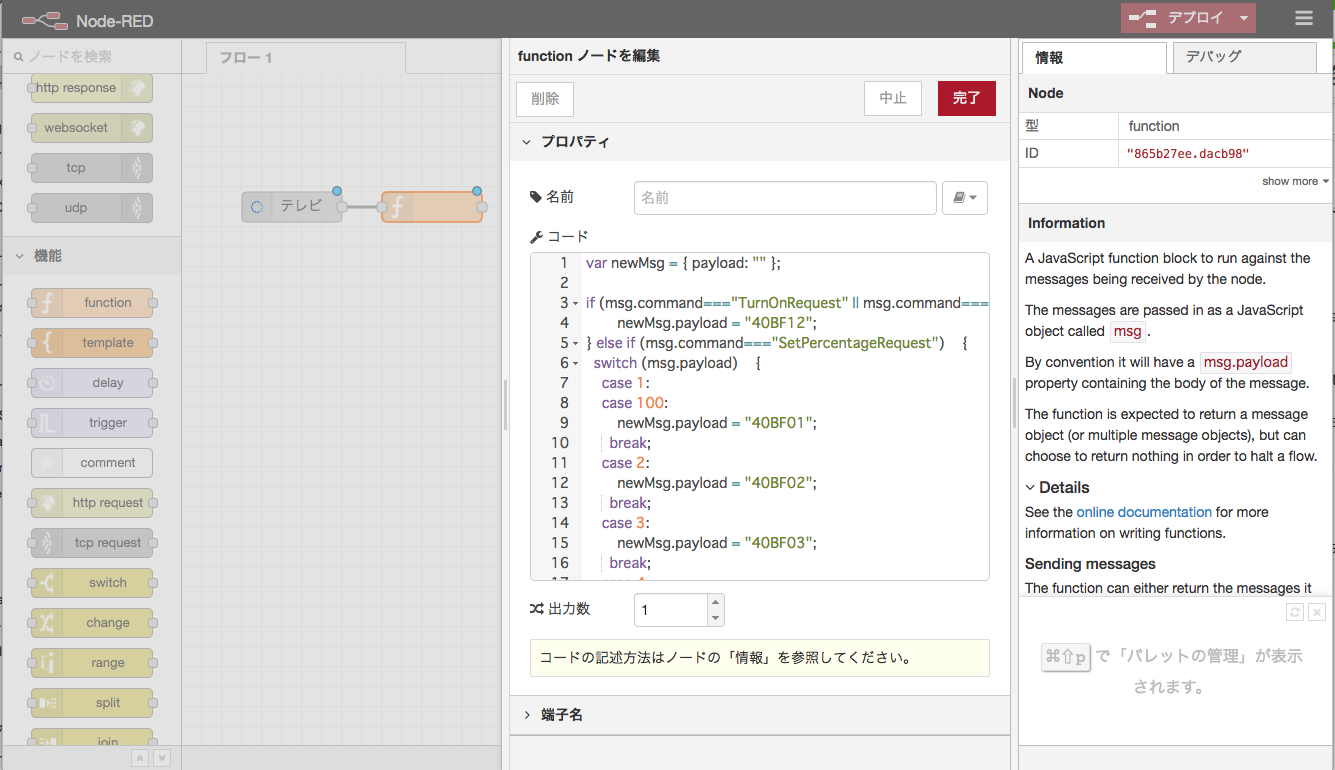Focus the 名前 name input field

[x=785, y=198]
